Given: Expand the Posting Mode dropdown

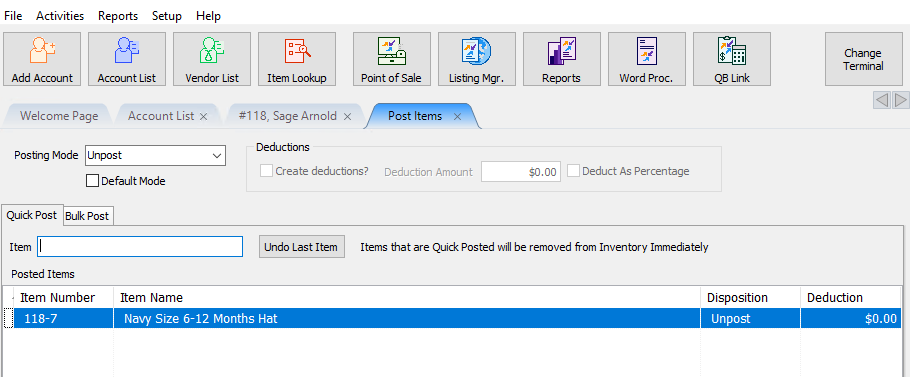Looking at the screenshot, I should tap(217, 155).
